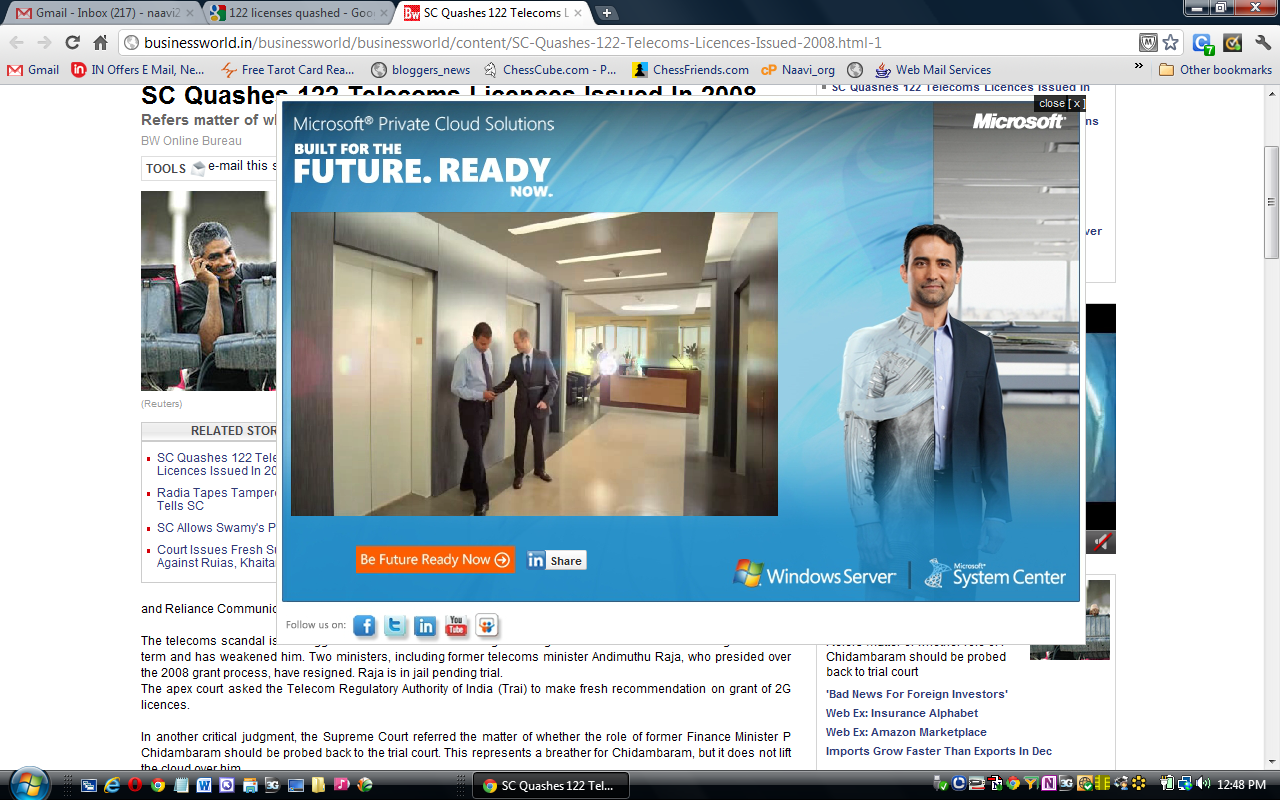Screen dimensions: 1280x800
Task: Click the SC Quashes taskbar button
Action: click(x=550, y=785)
